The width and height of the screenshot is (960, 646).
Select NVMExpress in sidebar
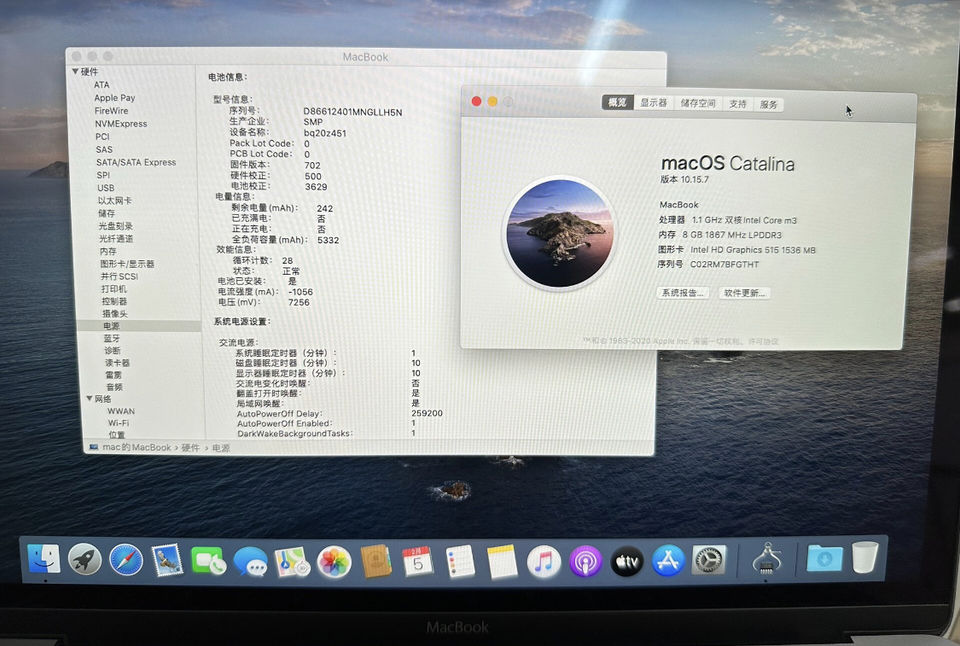pyautogui.click(x=121, y=124)
